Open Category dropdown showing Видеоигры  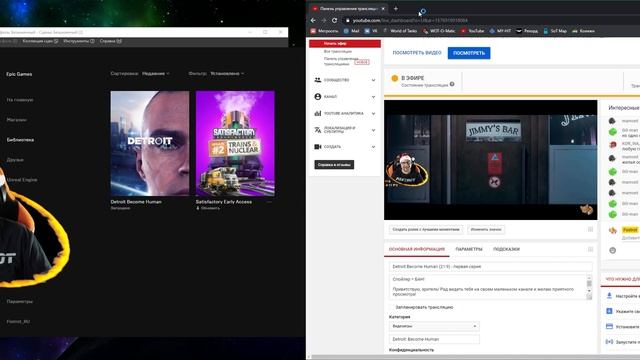pos(434,327)
